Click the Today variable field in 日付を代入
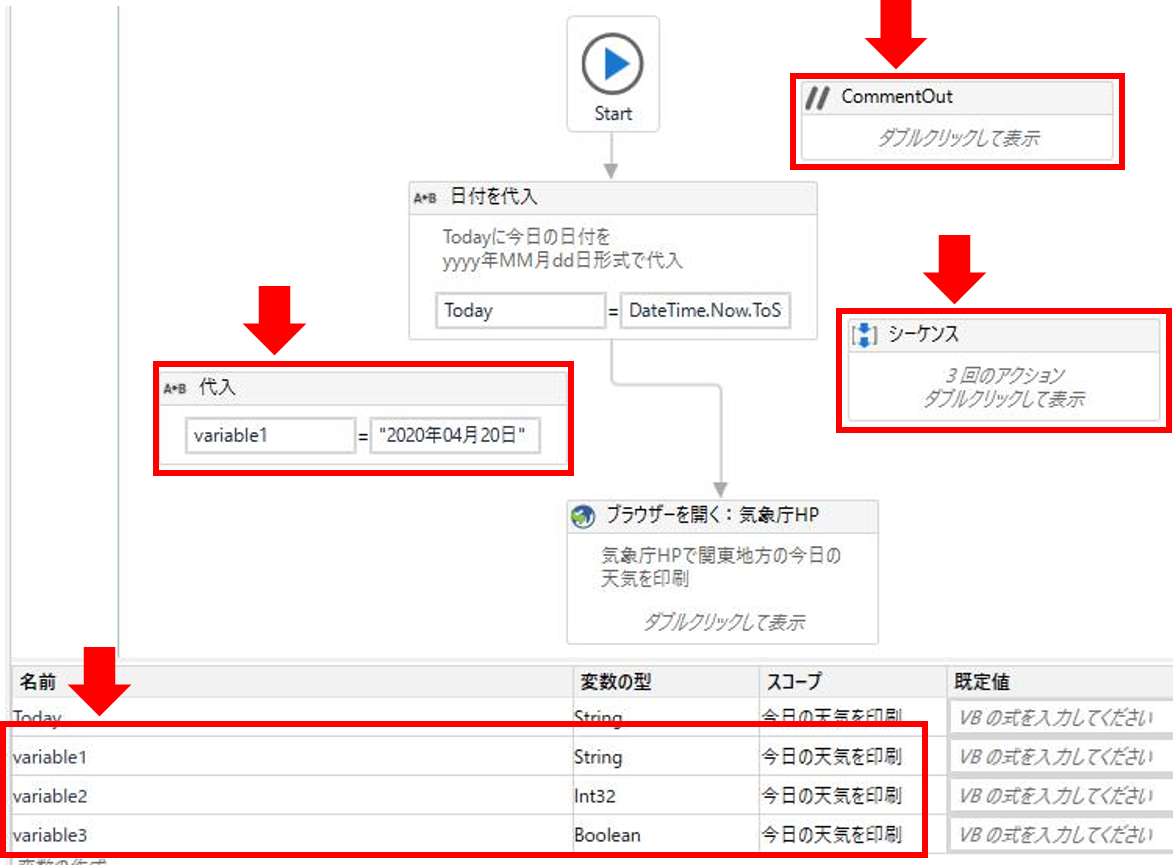Image resolution: width=1173 pixels, height=865 pixels. point(520,310)
